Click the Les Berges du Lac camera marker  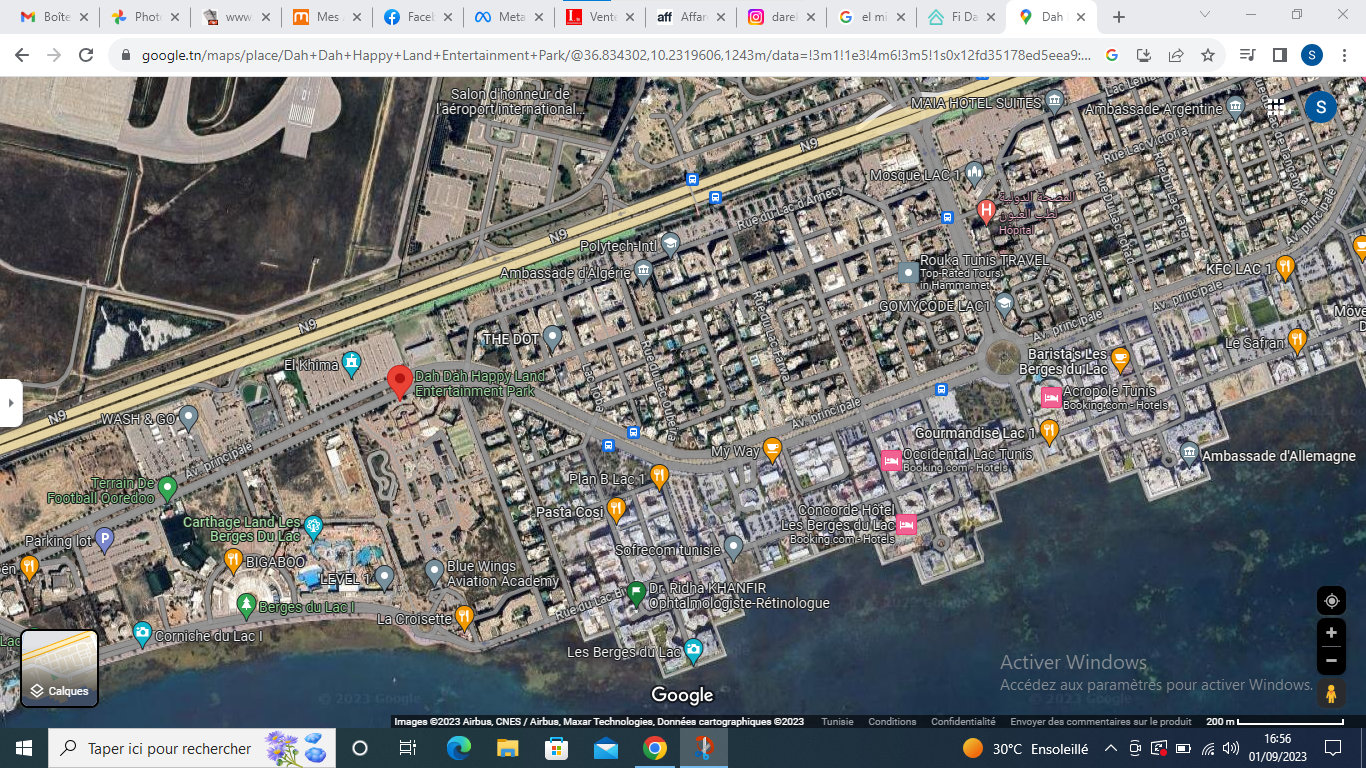pyautogui.click(x=693, y=651)
